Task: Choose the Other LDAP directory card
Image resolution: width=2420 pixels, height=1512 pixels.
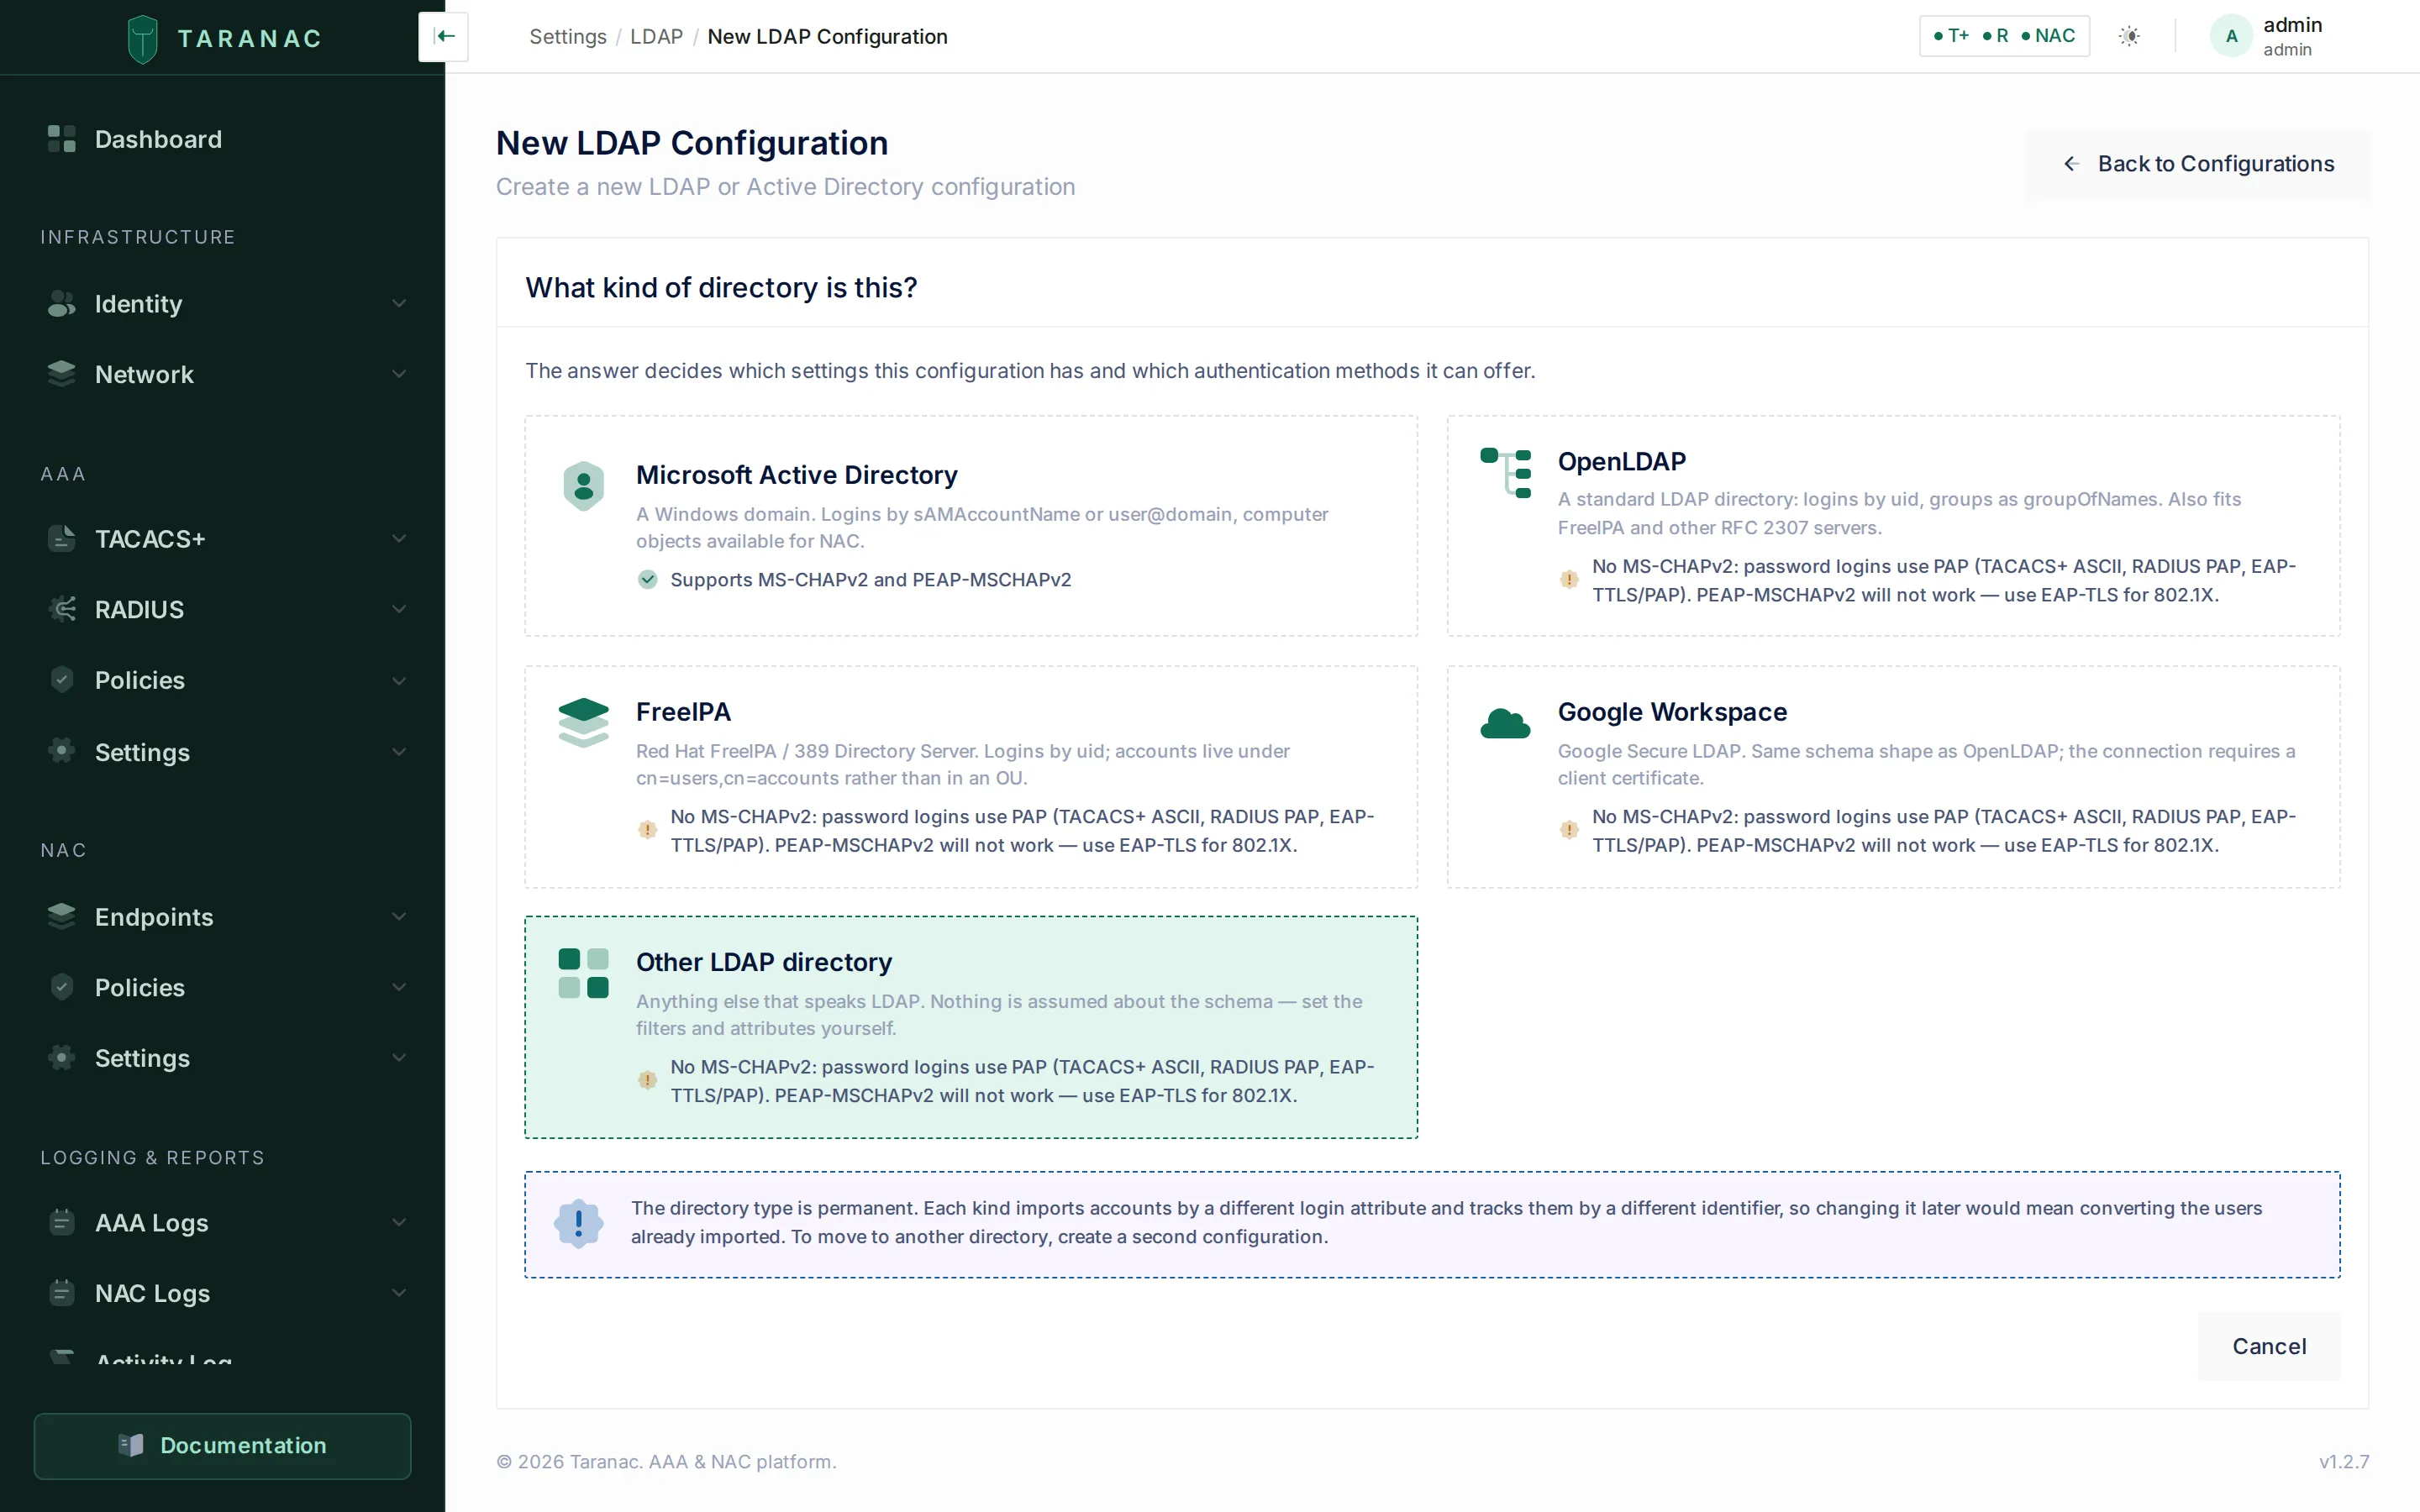Action: point(971,1027)
